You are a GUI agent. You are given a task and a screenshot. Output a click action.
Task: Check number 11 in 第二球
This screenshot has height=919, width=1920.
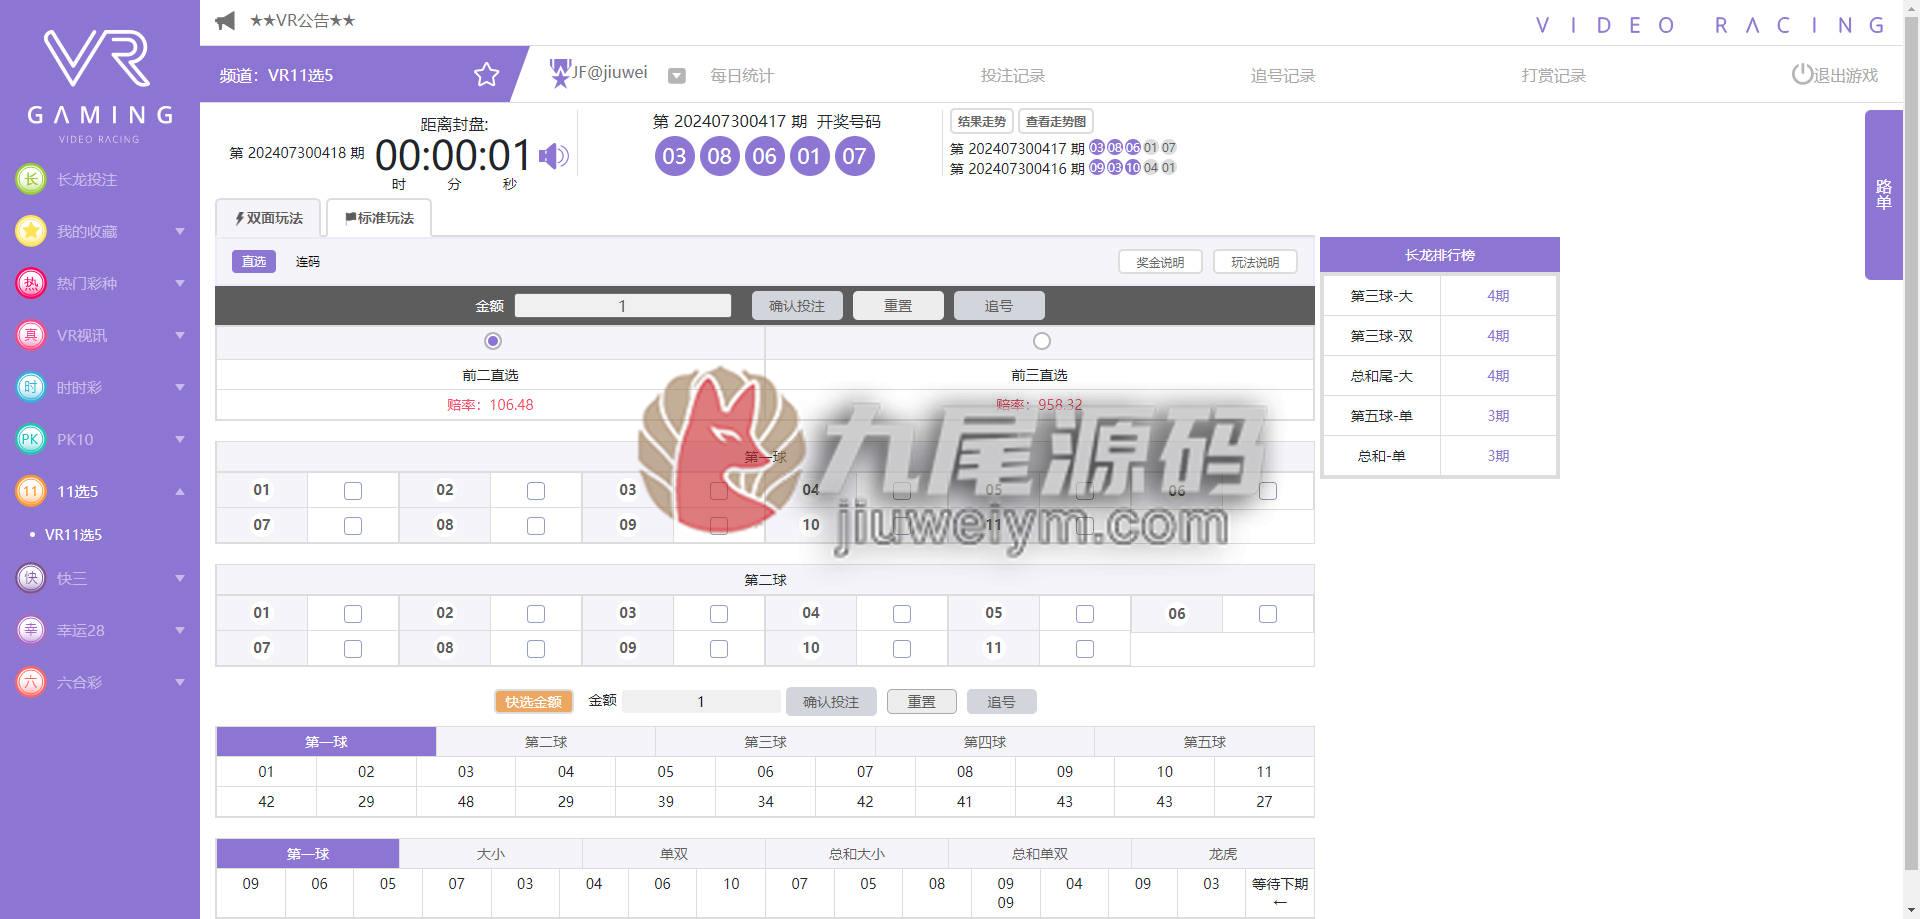1085,649
